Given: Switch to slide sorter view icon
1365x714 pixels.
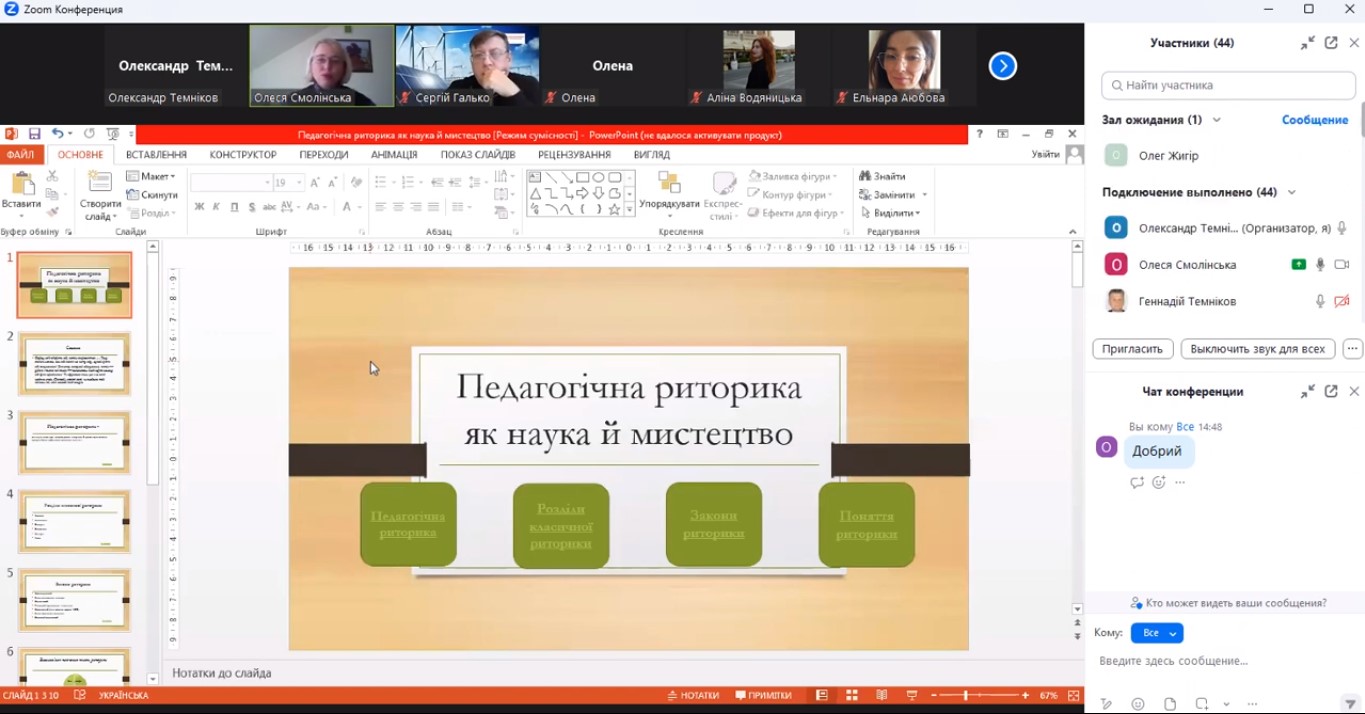Looking at the screenshot, I should point(852,695).
